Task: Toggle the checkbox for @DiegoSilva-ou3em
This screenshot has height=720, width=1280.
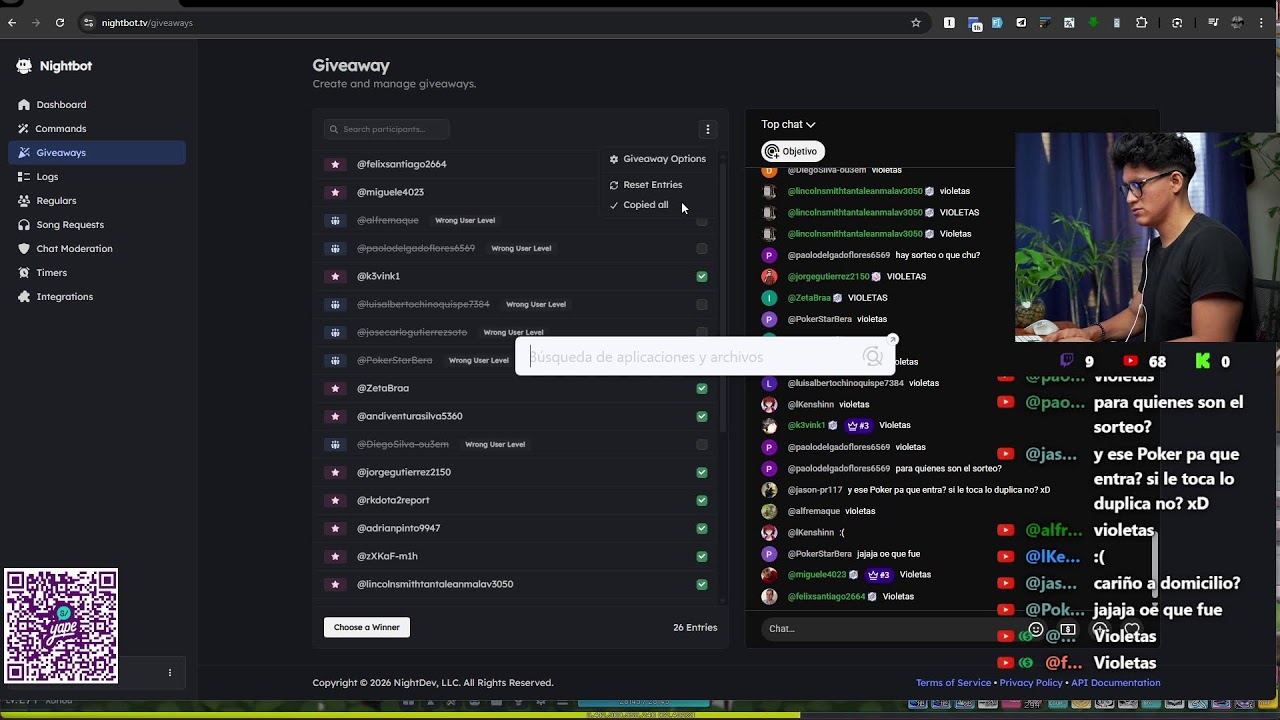Action: pyautogui.click(x=702, y=444)
